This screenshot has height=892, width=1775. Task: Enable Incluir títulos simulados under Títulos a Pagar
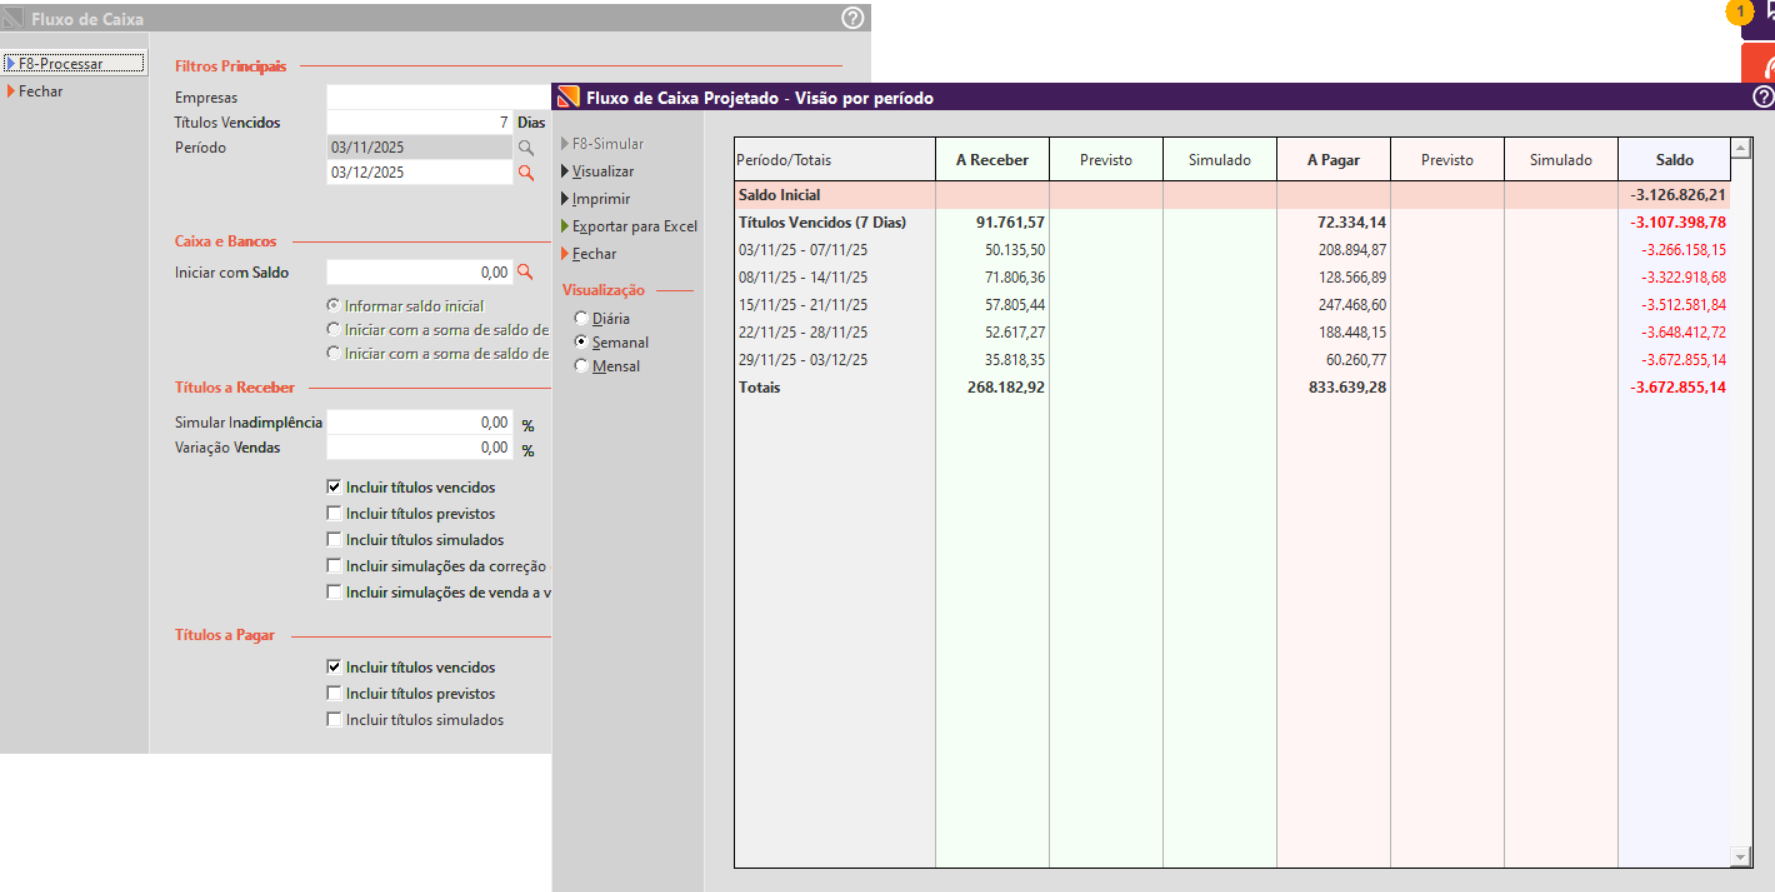(x=334, y=719)
